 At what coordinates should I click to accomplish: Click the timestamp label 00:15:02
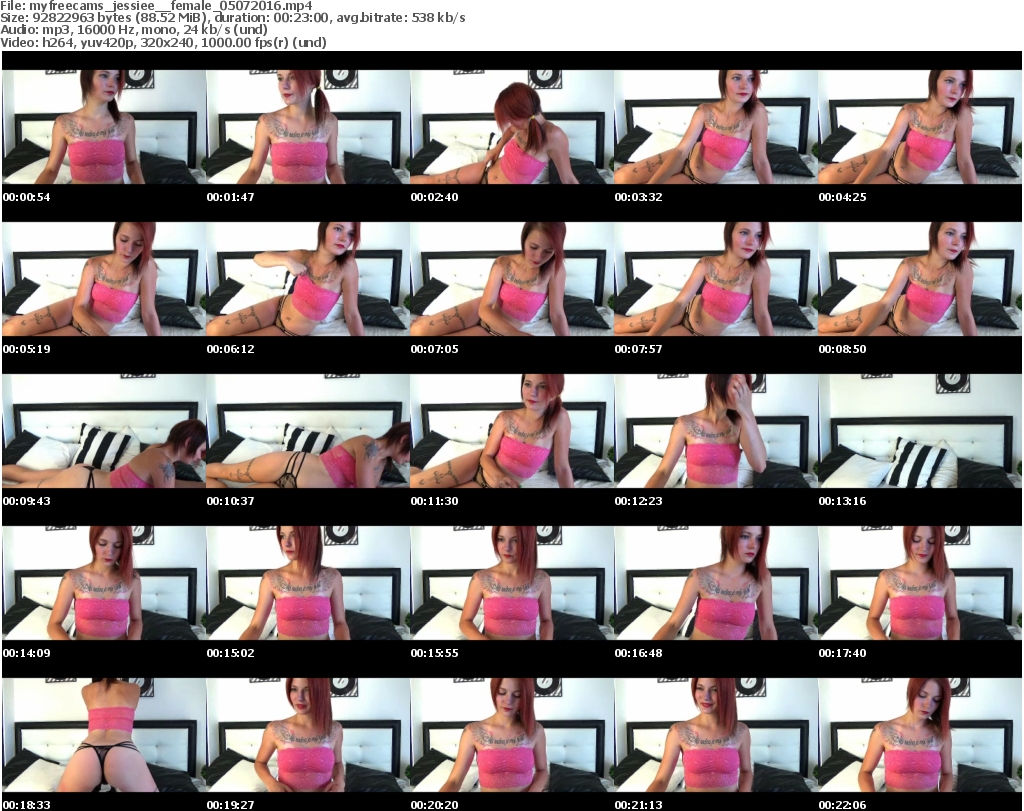tap(231, 653)
